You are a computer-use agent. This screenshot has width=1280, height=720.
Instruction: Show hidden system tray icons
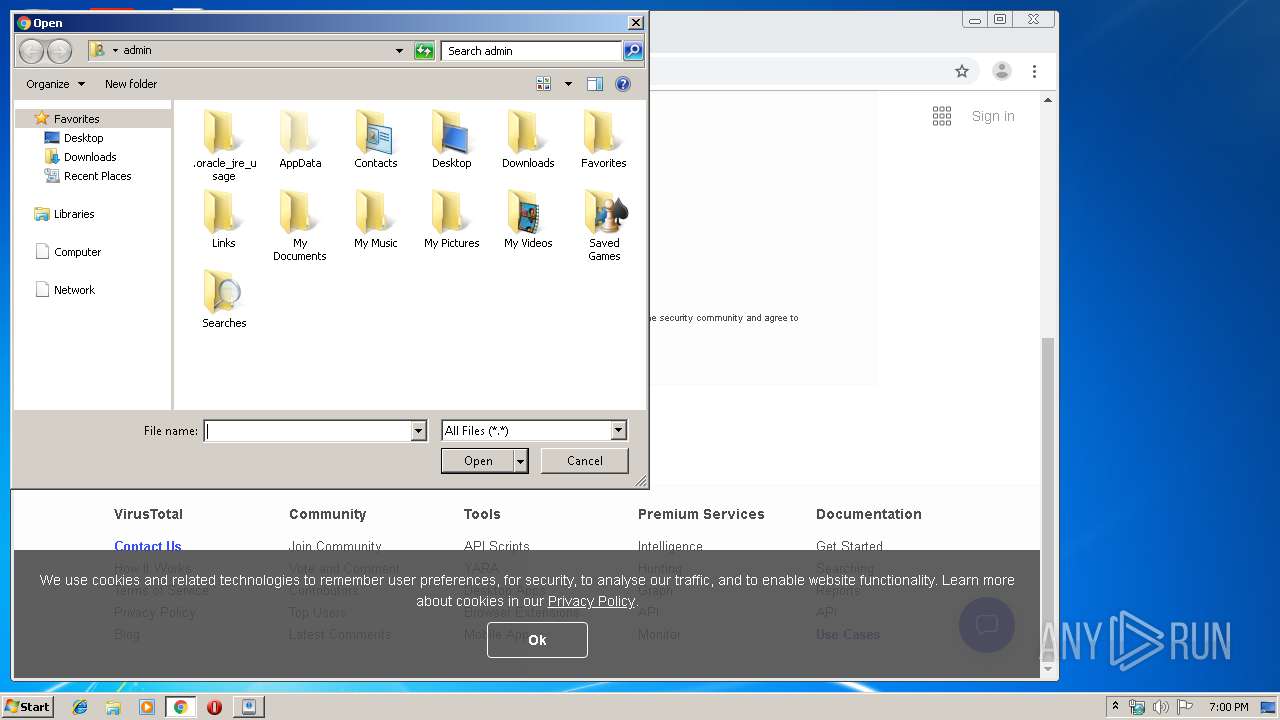point(1115,707)
